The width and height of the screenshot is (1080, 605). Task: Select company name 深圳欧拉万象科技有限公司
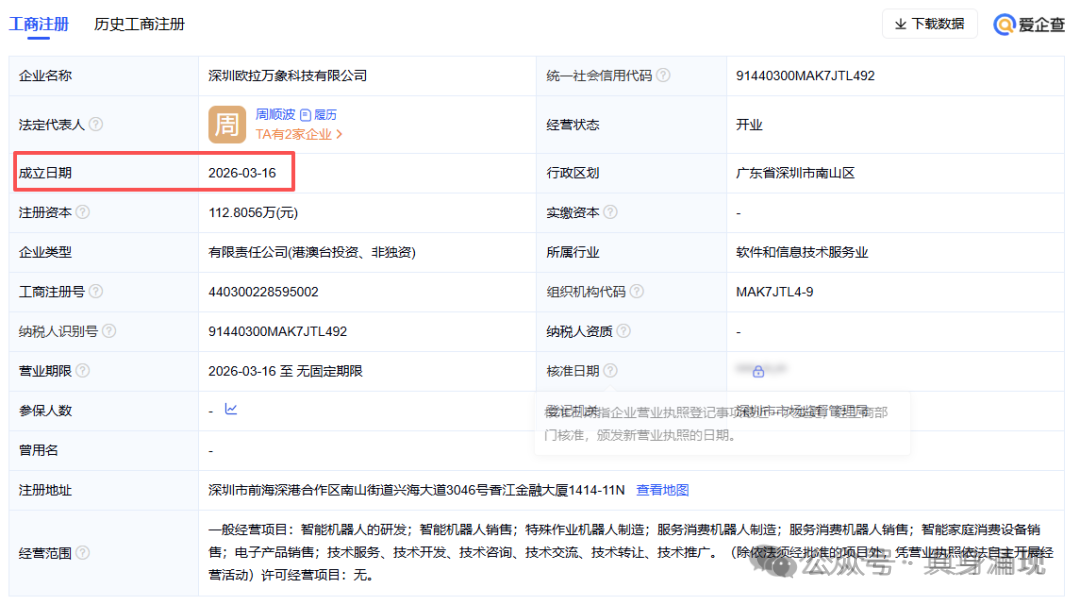click(288, 76)
